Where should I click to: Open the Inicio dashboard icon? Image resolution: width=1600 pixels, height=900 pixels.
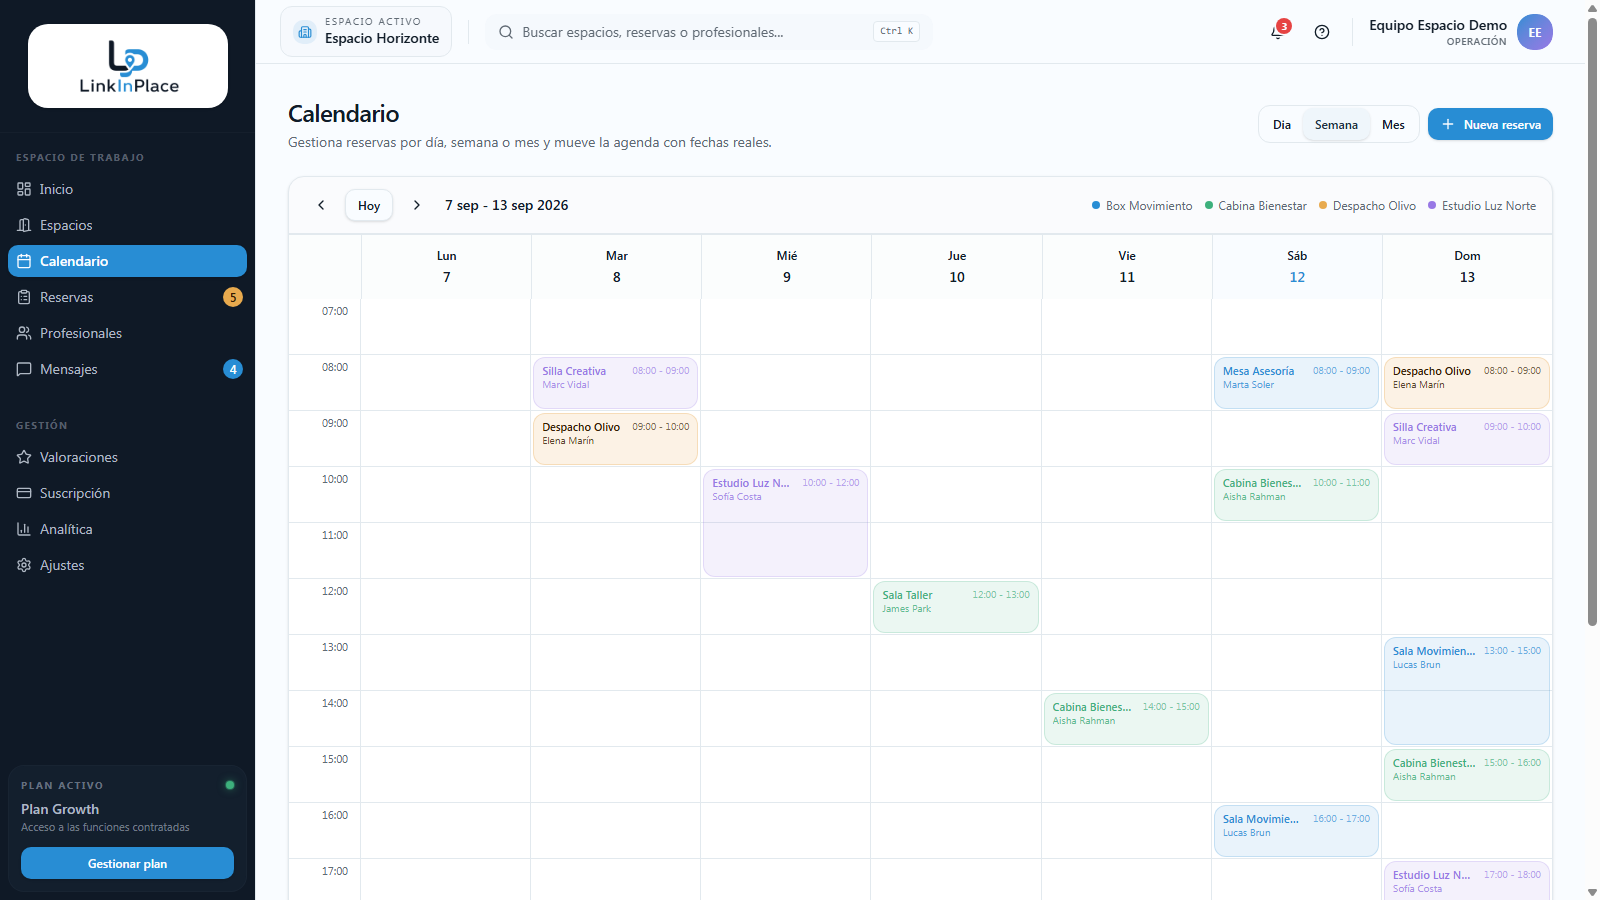point(24,189)
